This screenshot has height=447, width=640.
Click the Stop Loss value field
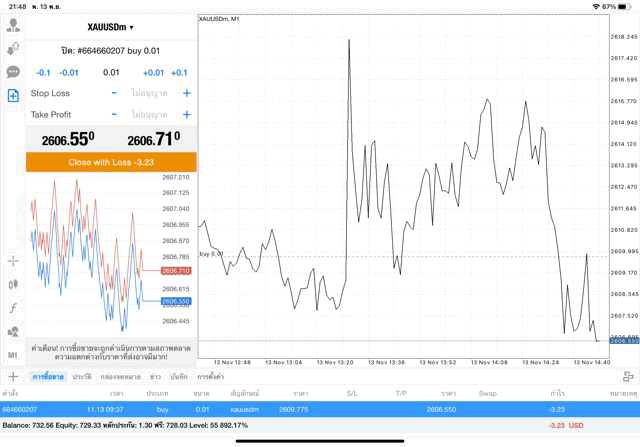pos(150,93)
